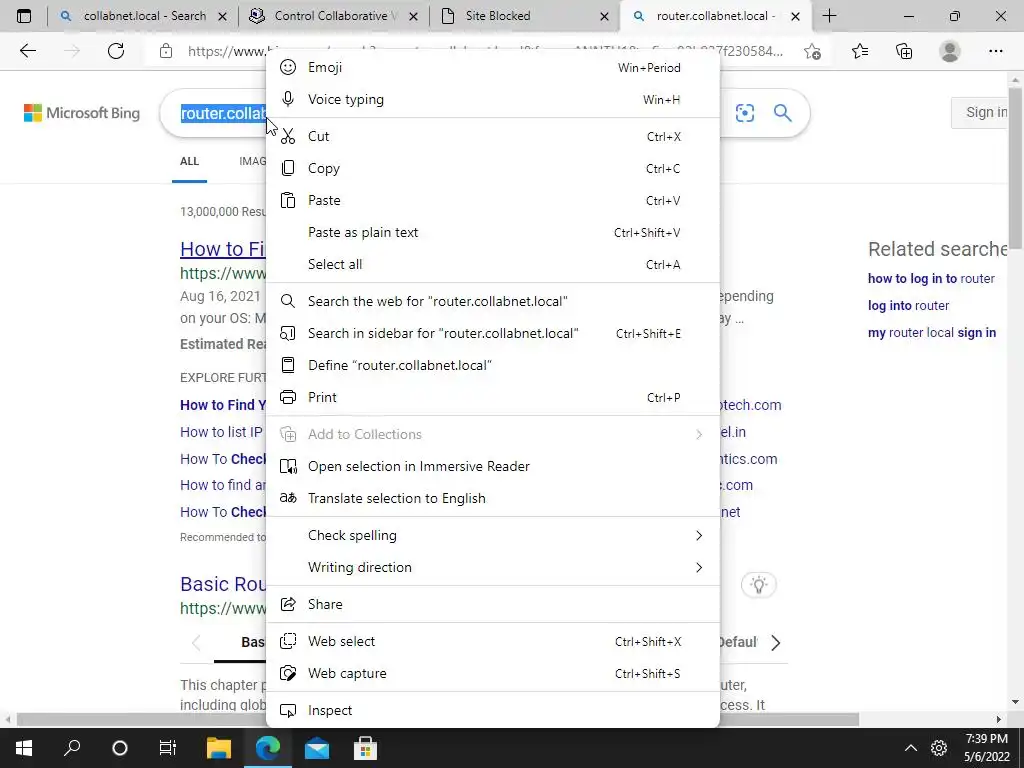Click How to list IP link
Viewport: 1024px width, 768px height.
click(222, 432)
